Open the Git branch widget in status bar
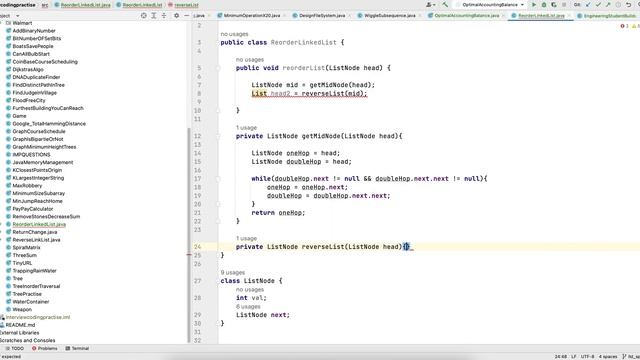The width and height of the screenshot is (640, 360). point(633,356)
